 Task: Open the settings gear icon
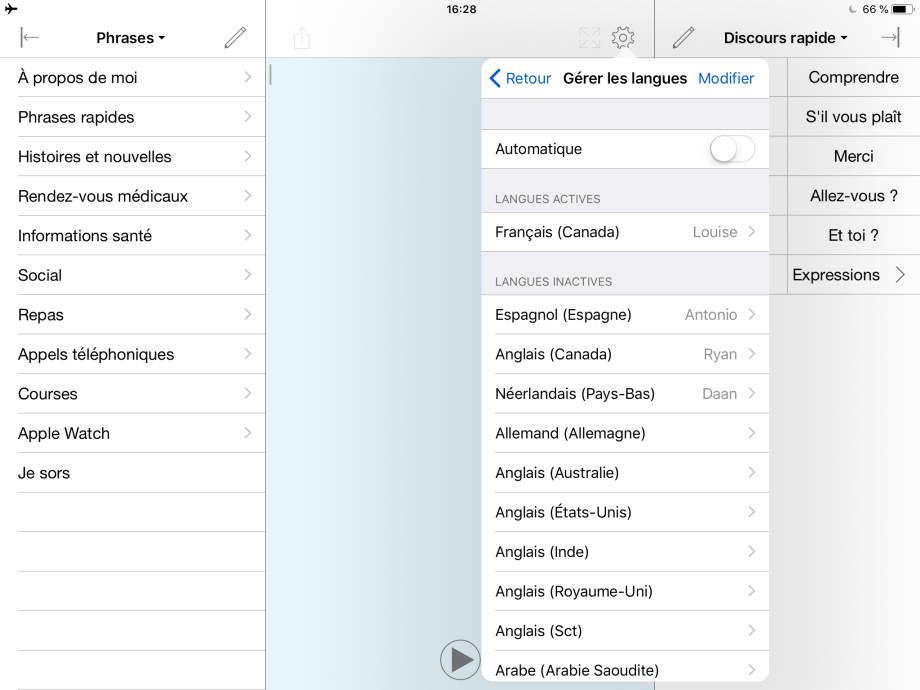pos(623,38)
